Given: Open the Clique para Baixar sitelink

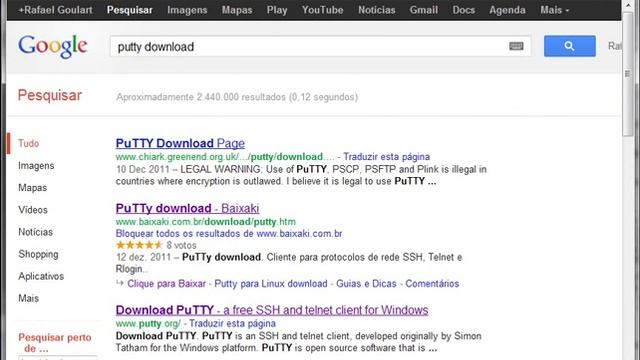Looking at the screenshot, I should pyautogui.click(x=166, y=284).
